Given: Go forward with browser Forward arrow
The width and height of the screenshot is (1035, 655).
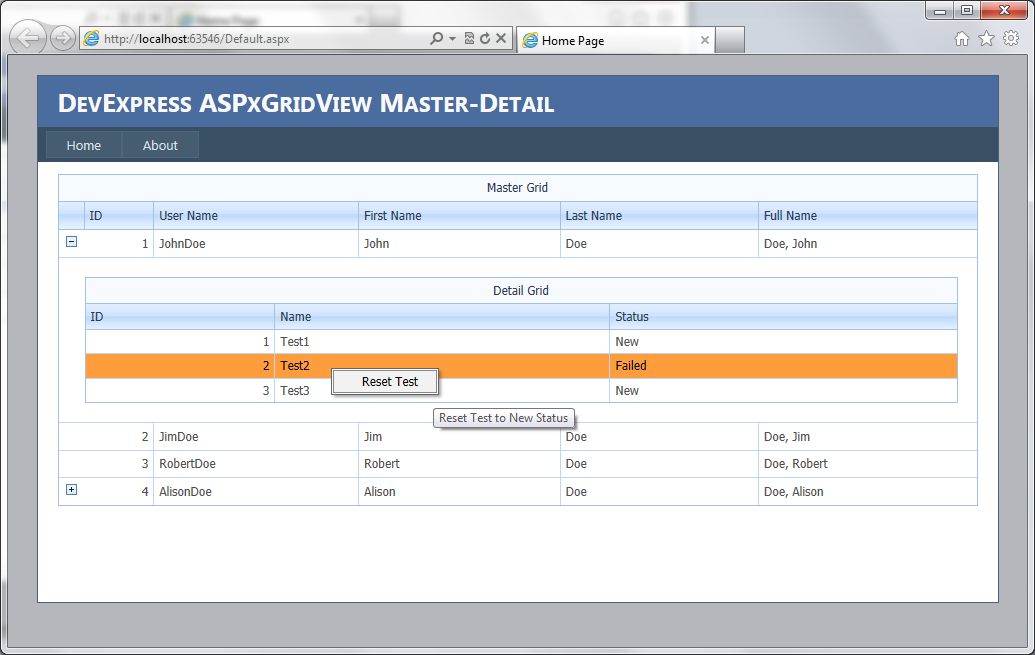Looking at the screenshot, I should (x=63, y=38).
